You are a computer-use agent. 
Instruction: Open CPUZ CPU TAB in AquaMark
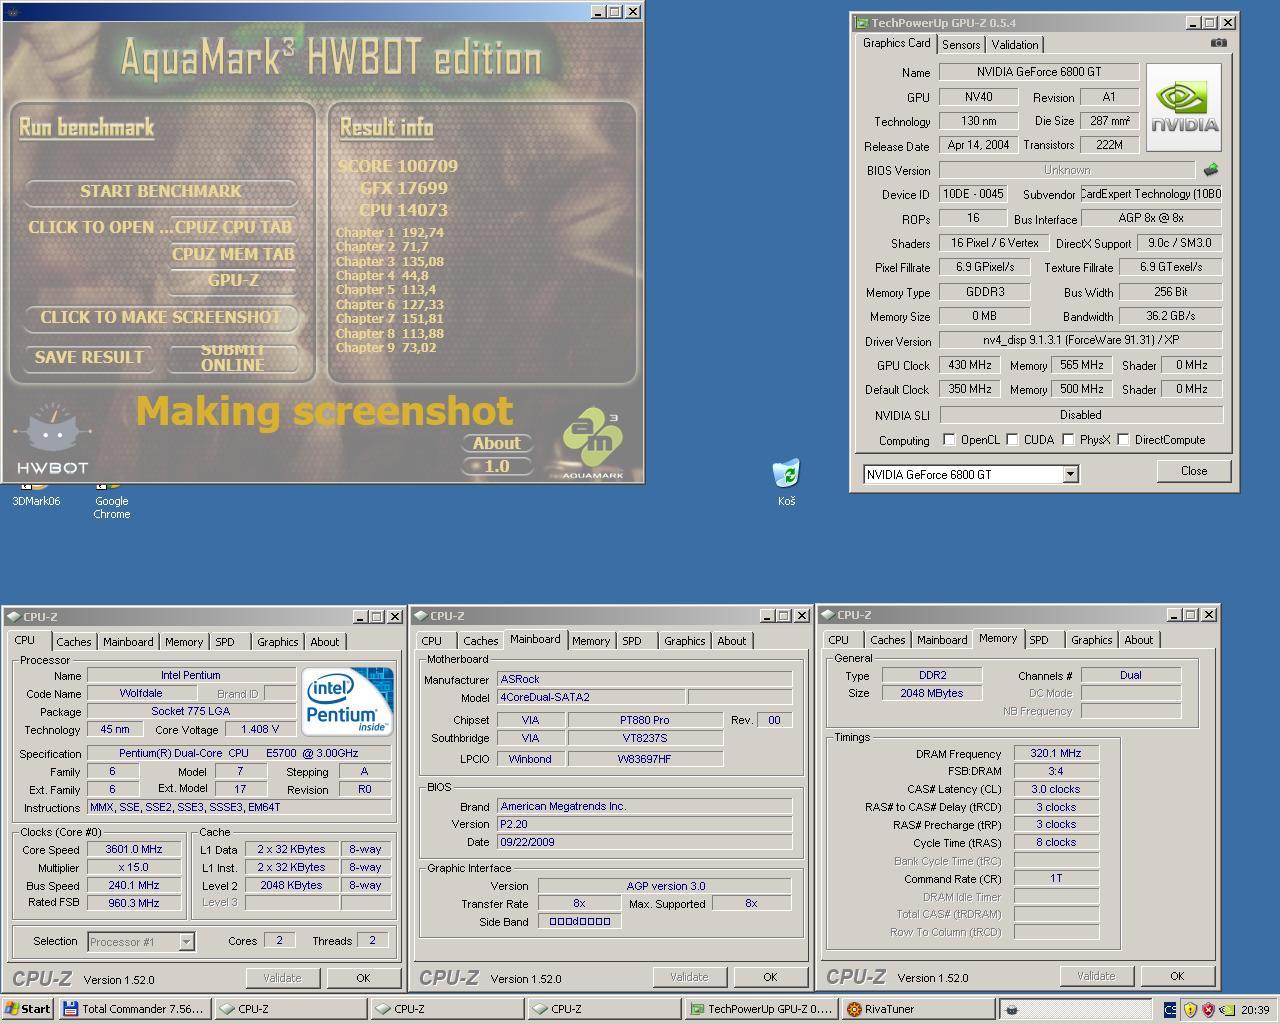[x=233, y=227]
